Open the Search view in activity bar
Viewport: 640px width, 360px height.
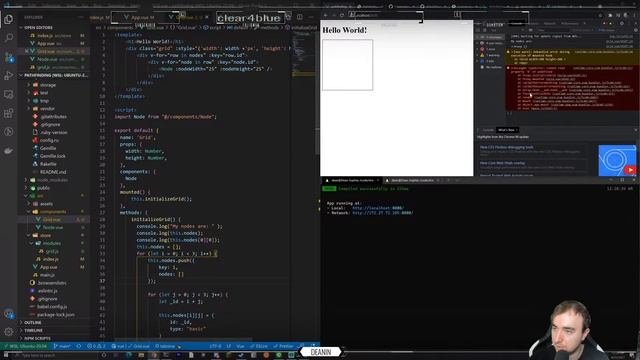8,38
